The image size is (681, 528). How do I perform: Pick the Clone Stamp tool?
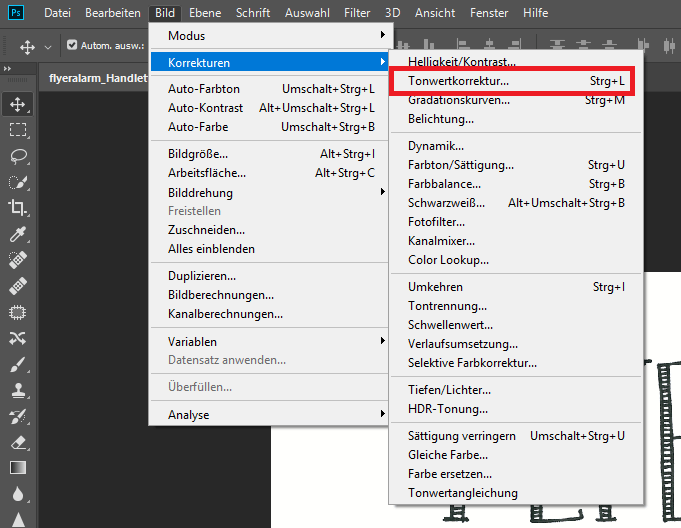(x=18, y=390)
